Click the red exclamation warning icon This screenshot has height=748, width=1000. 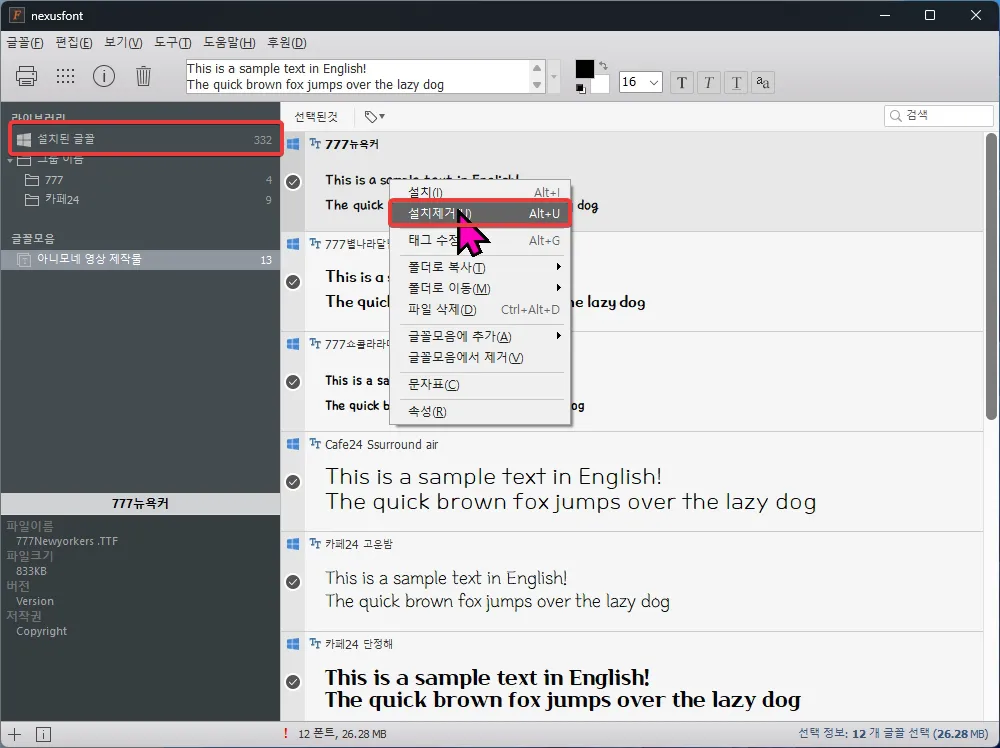coord(286,733)
